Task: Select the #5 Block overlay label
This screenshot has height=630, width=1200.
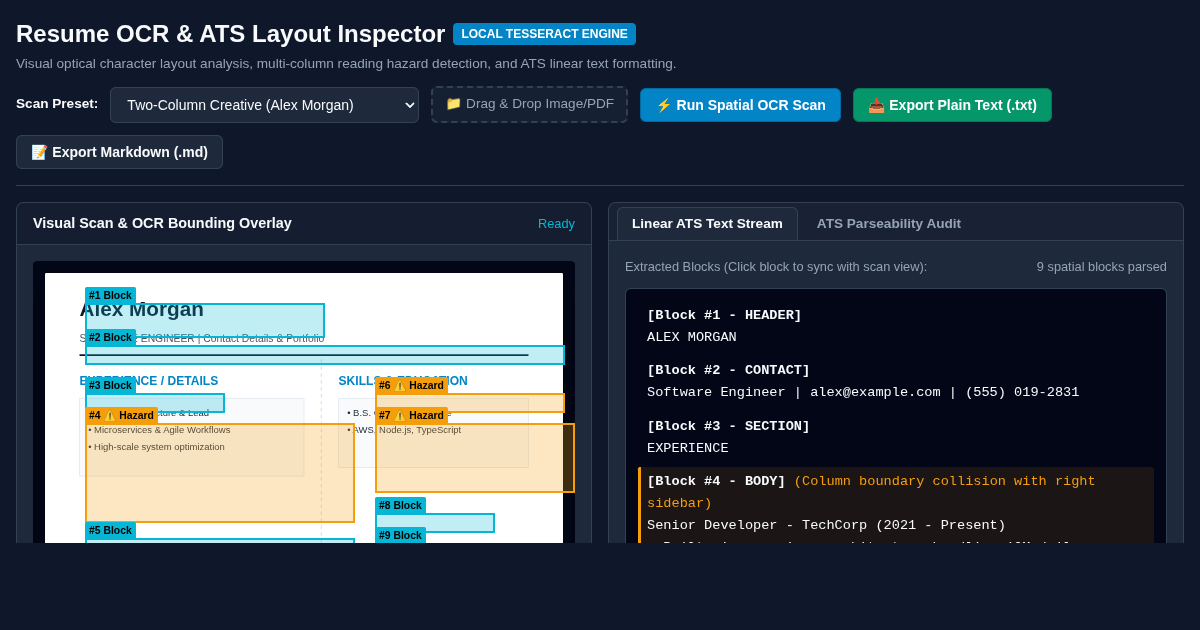Action: coord(110,531)
